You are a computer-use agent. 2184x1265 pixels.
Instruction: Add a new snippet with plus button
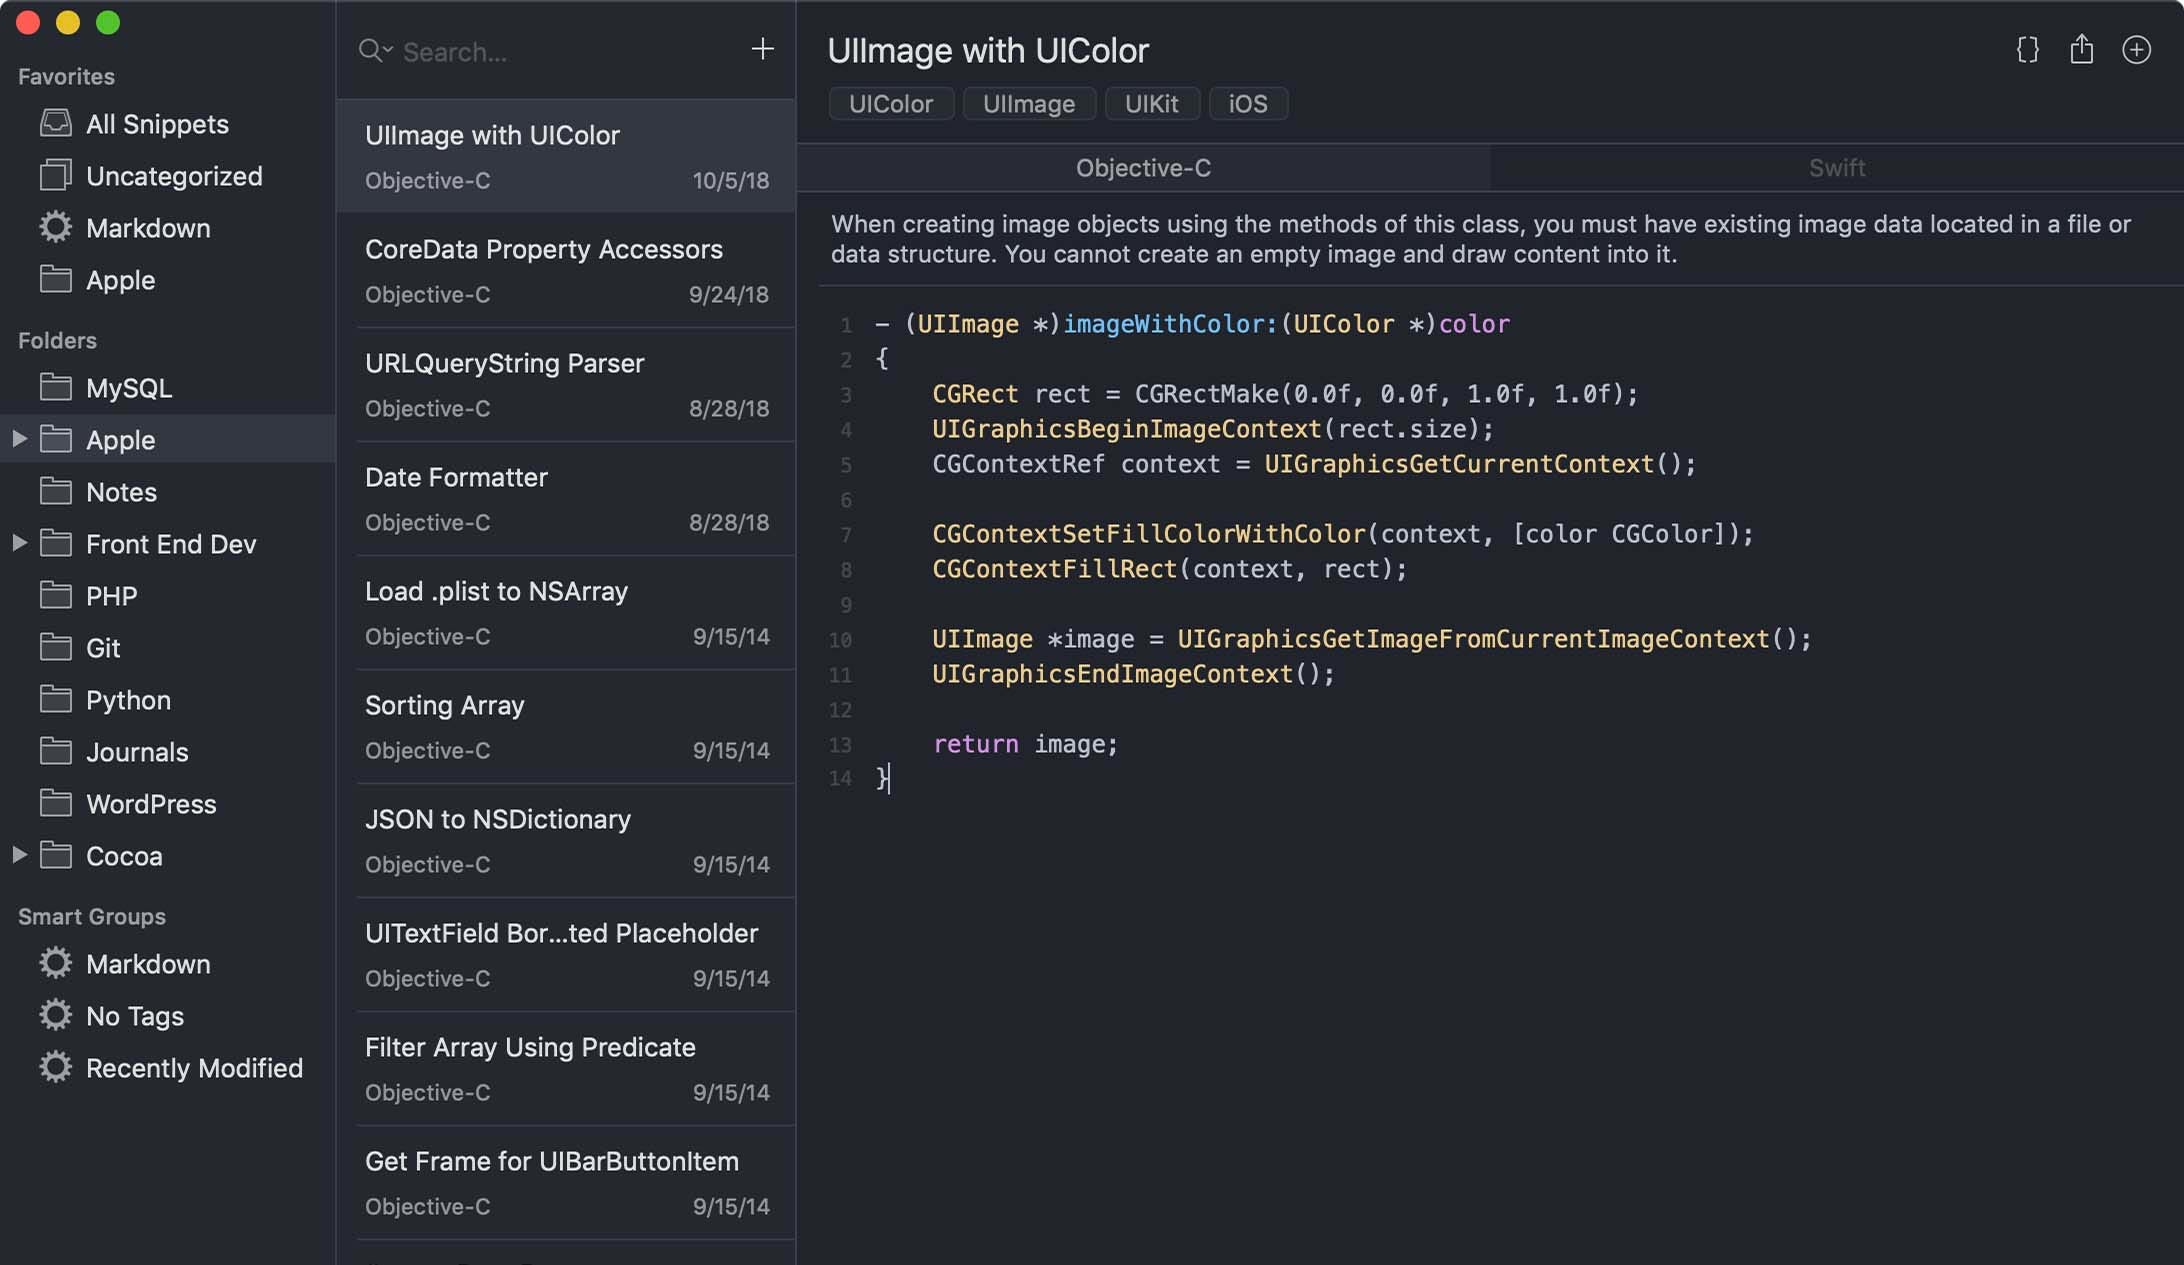point(762,49)
